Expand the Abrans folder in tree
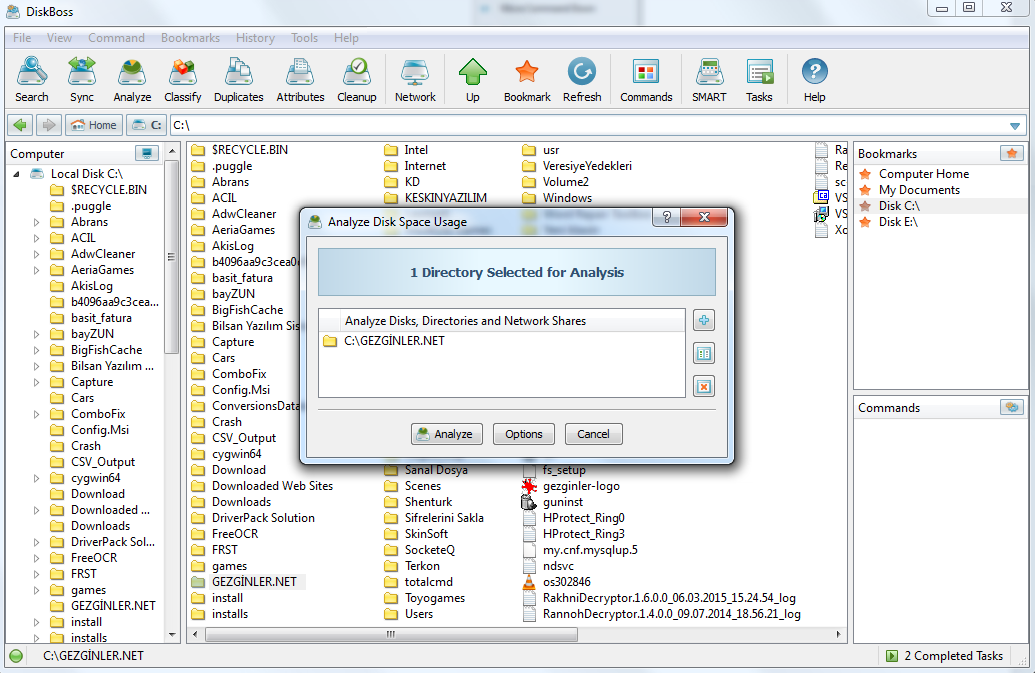Viewport: 1035px width, 673px height. (37, 222)
